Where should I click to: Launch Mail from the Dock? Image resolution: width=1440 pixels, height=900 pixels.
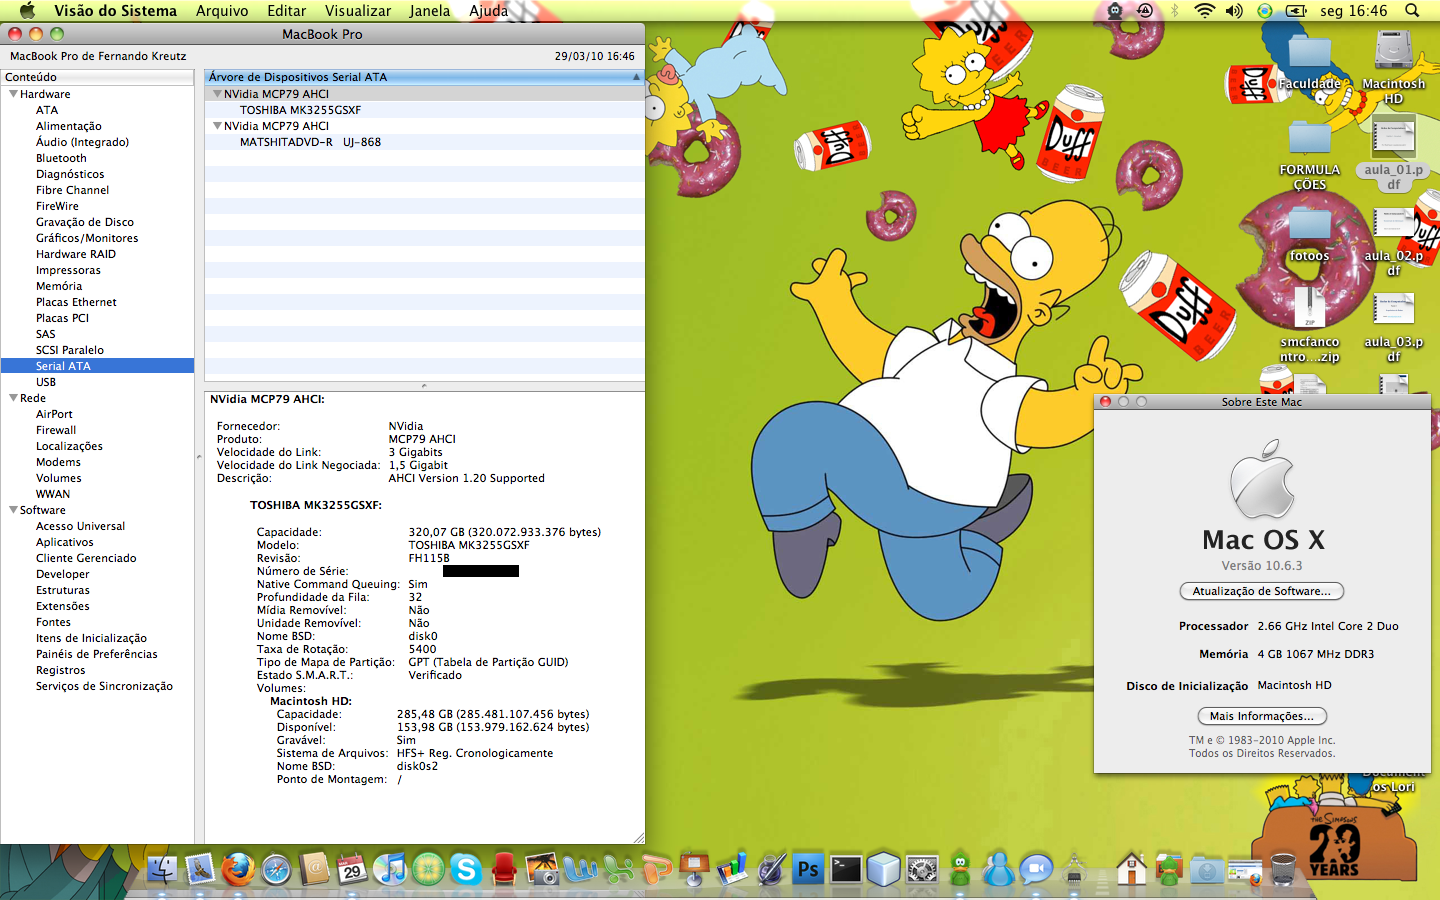[199, 870]
